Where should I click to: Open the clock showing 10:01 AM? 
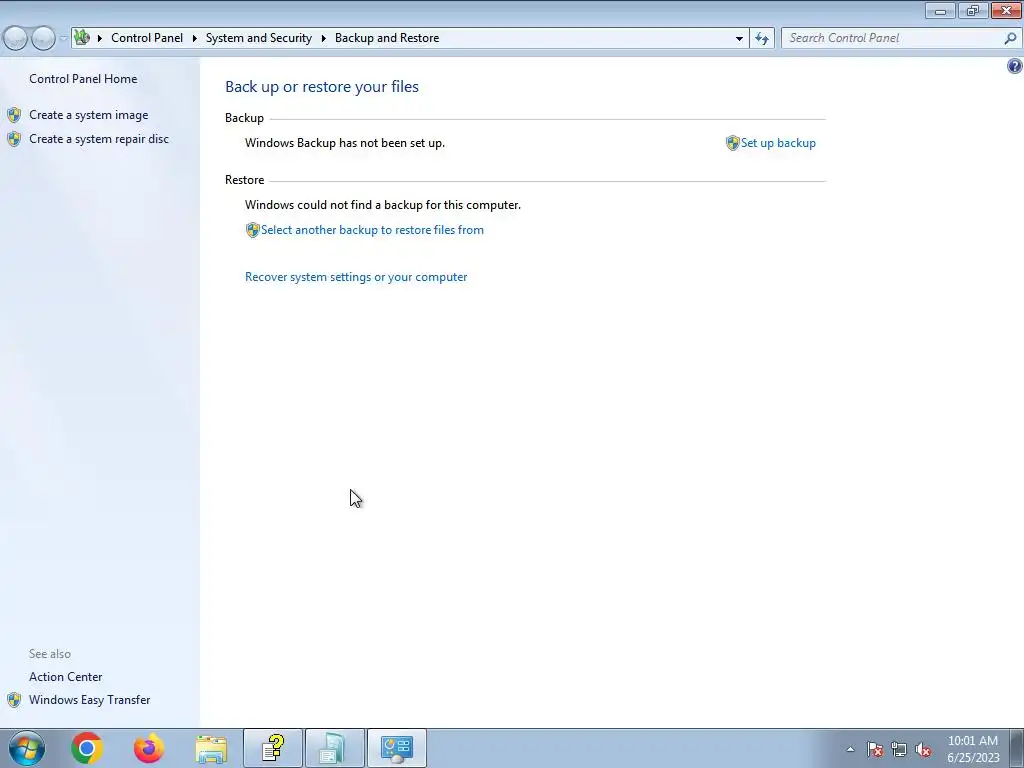click(x=973, y=749)
